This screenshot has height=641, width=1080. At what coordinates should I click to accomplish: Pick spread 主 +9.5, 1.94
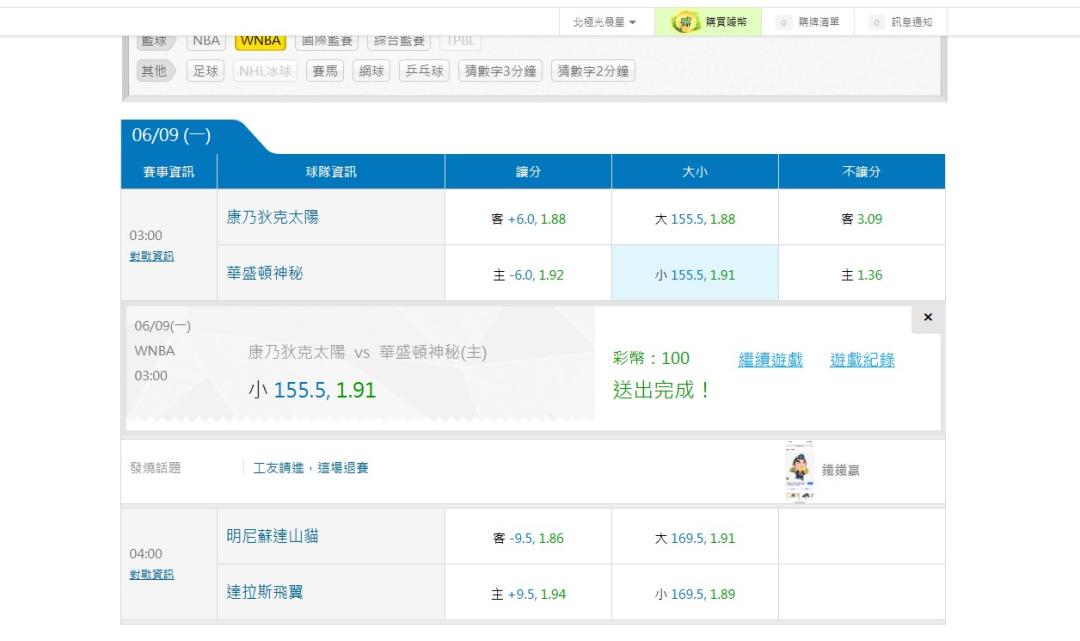pyautogui.click(x=528, y=593)
